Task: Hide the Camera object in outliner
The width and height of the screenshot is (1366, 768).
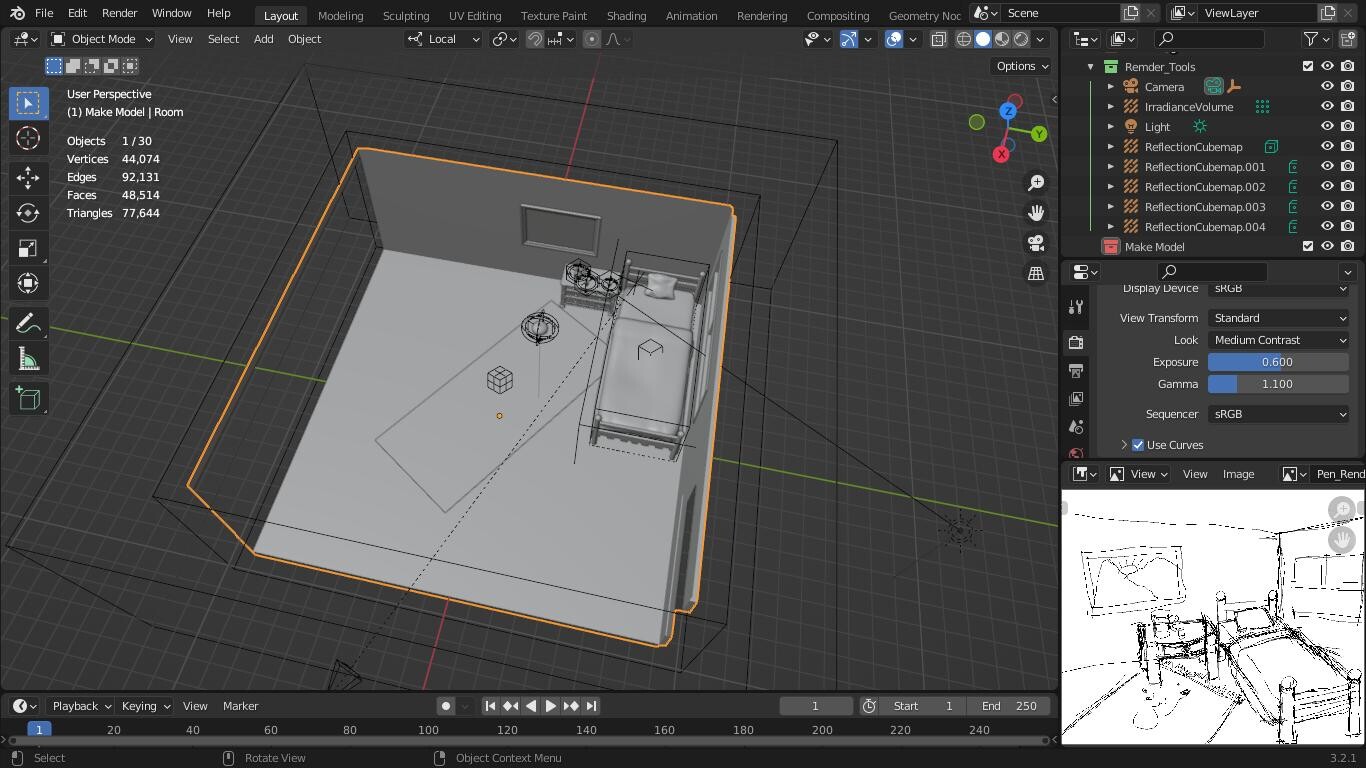Action: pos(1327,87)
